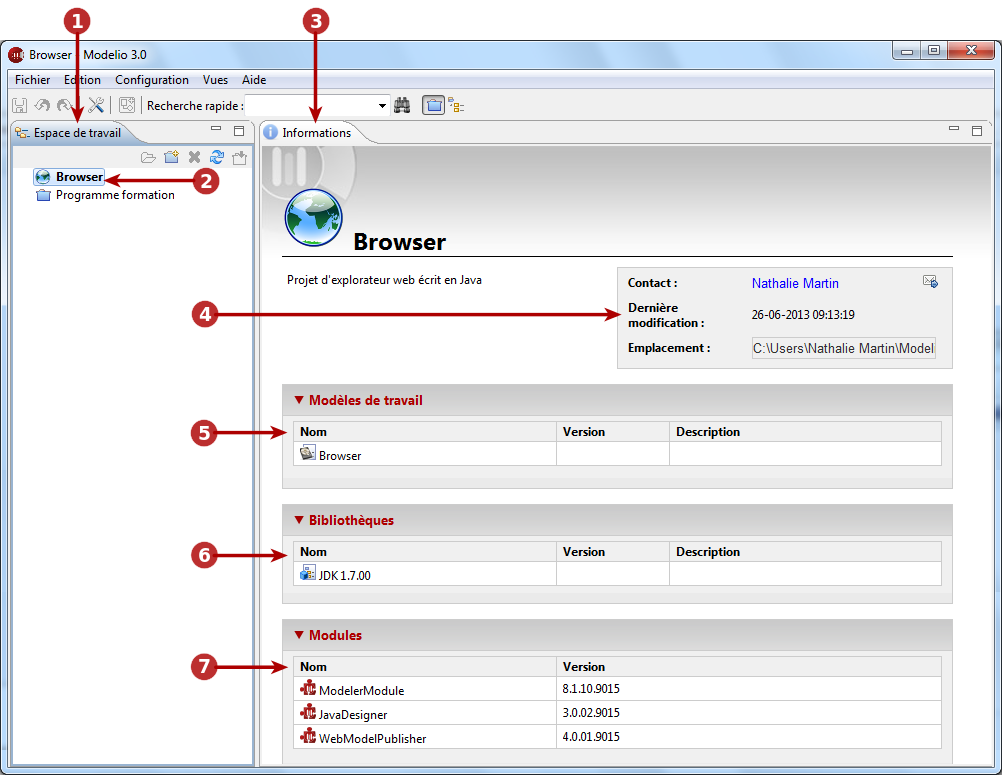
Task: Click the delete project X icon
Action: (194, 157)
